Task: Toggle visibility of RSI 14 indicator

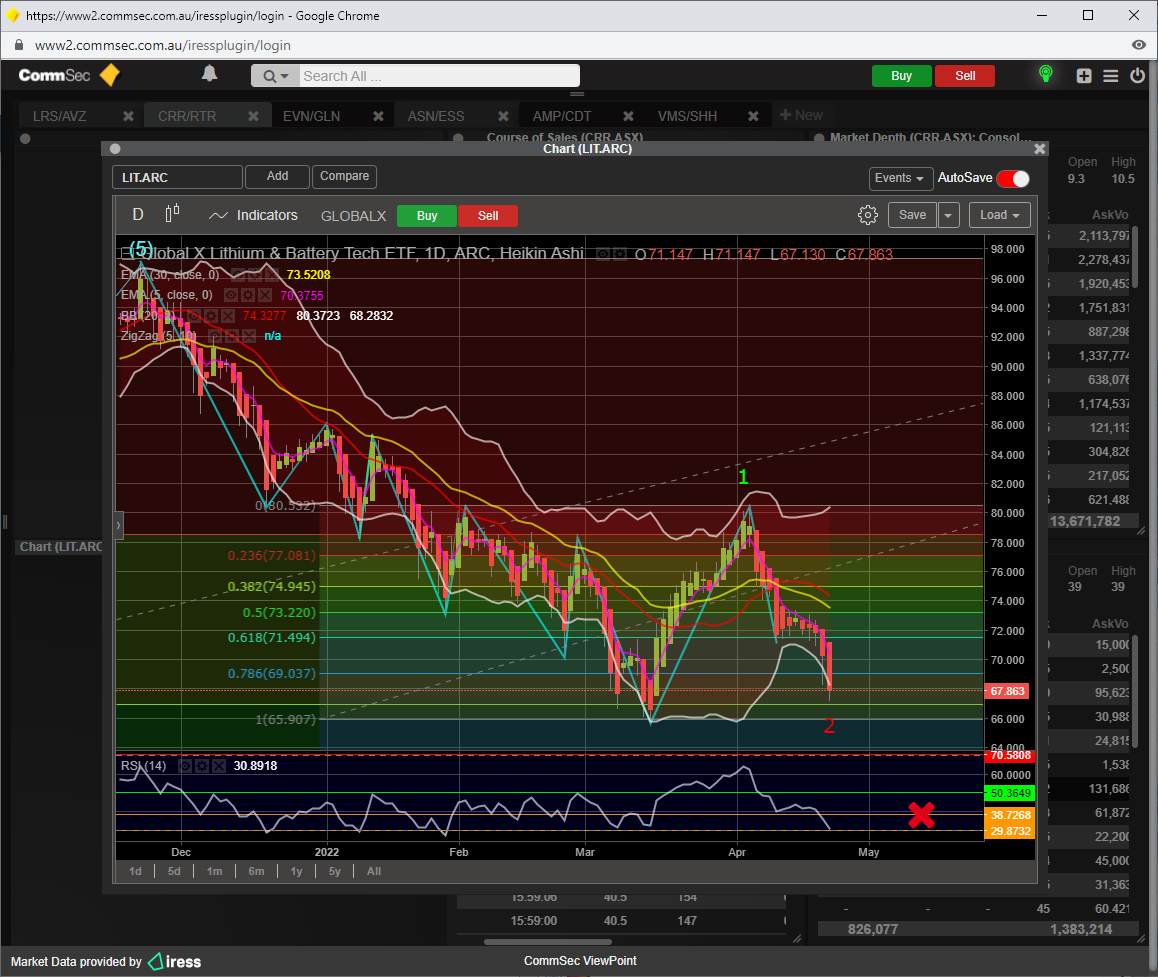Action: click(x=186, y=766)
